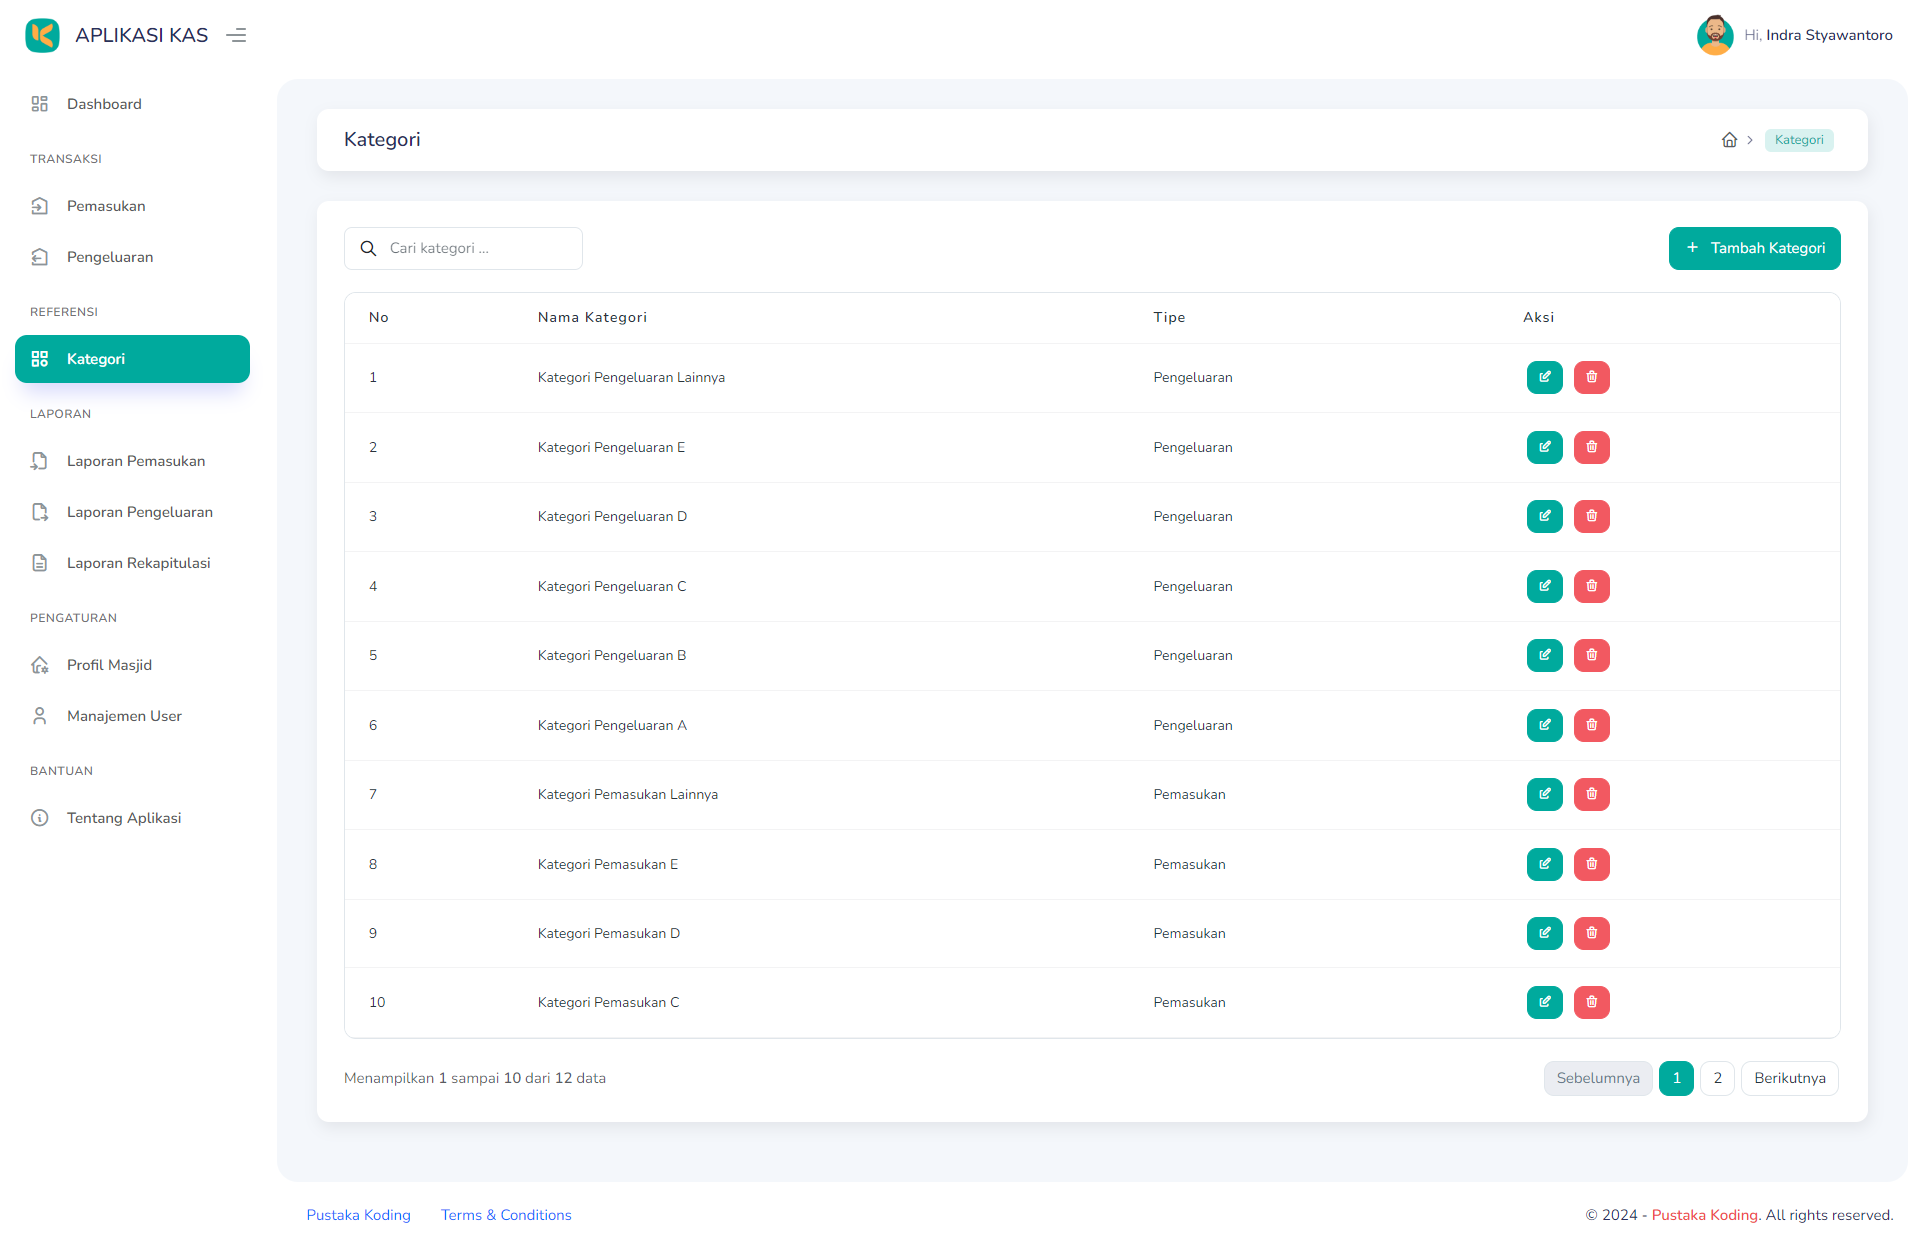Click the home breadcrumb icon
The height and width of the screenshot is (1250, 1920).
coord(1729,139)
